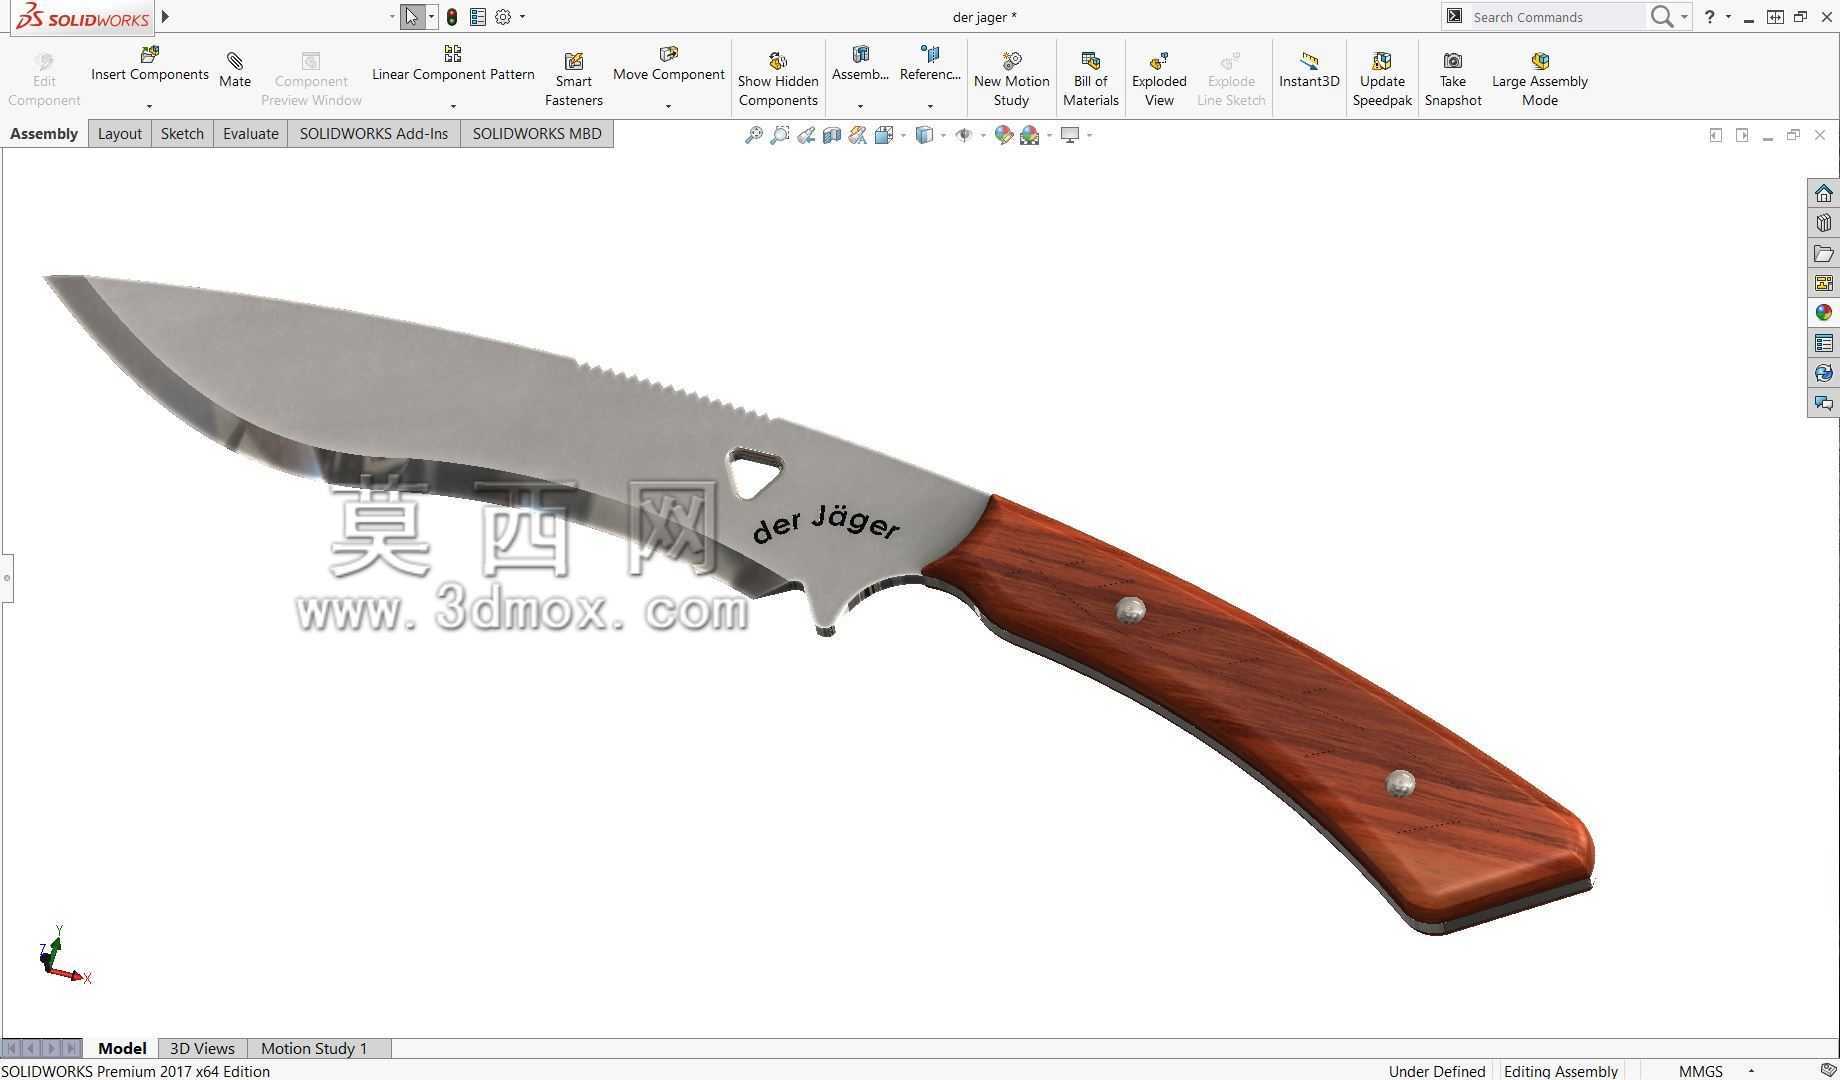Switch to Evaluate tab
Screen dimensions: 1840x1080
(250, 134)
